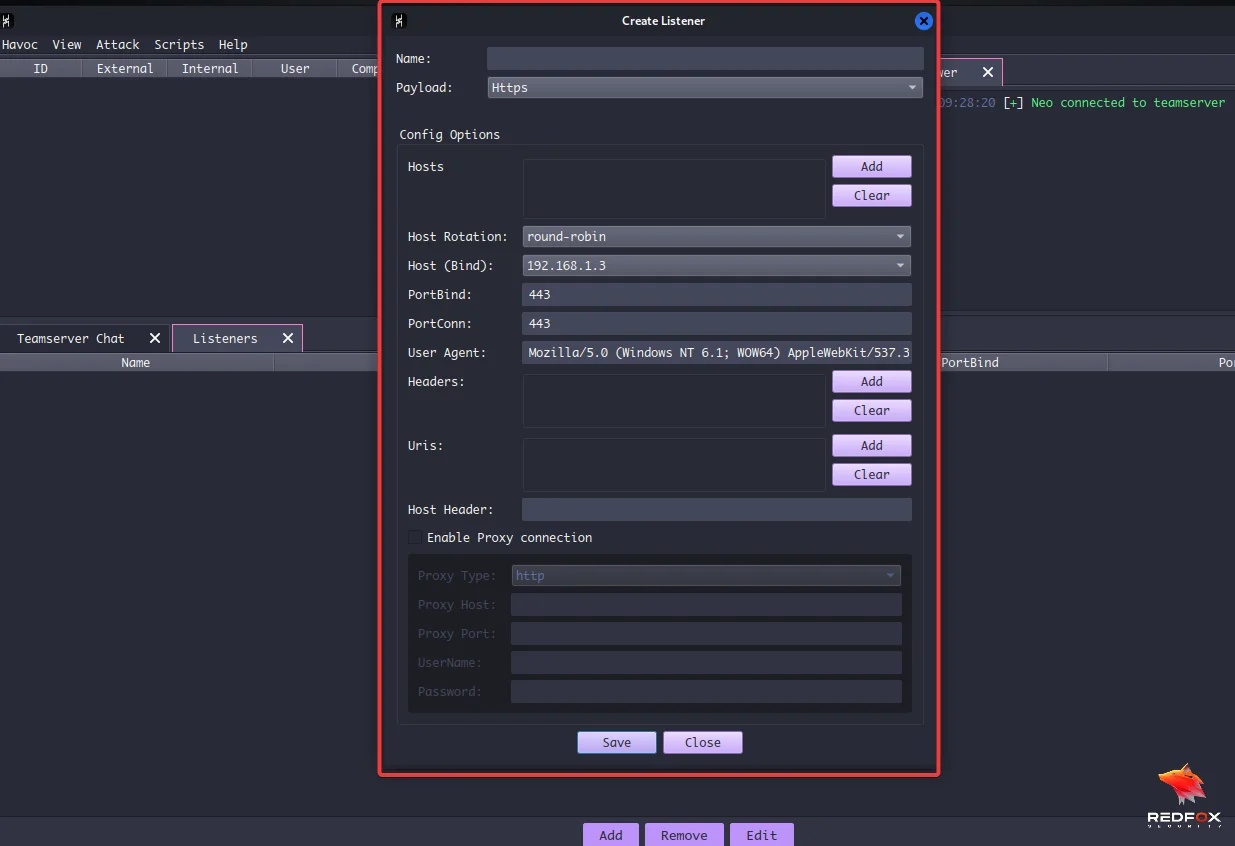The width and height of the screenshot is (1235, 846).
Task: Close the teamserver event log tab
Action: click(987, 71)
